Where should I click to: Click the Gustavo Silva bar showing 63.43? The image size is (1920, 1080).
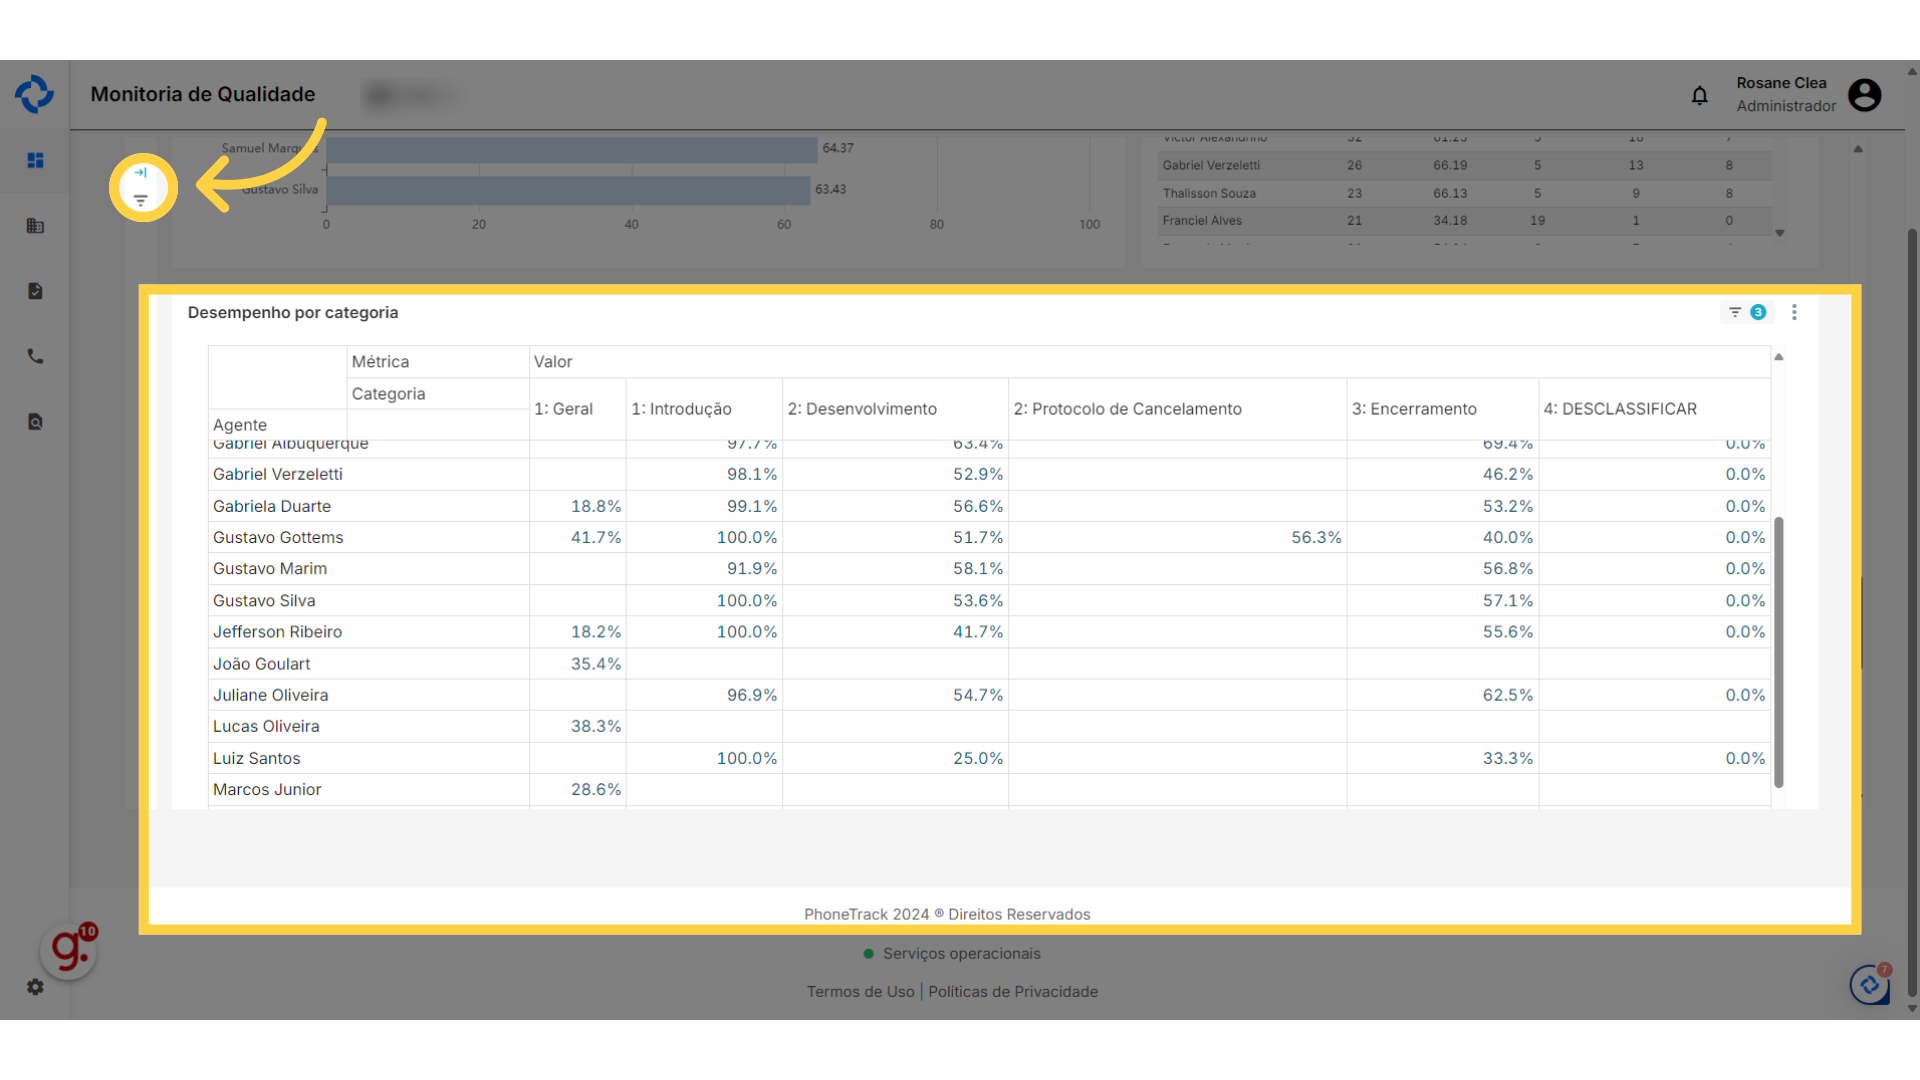point(568,190)
